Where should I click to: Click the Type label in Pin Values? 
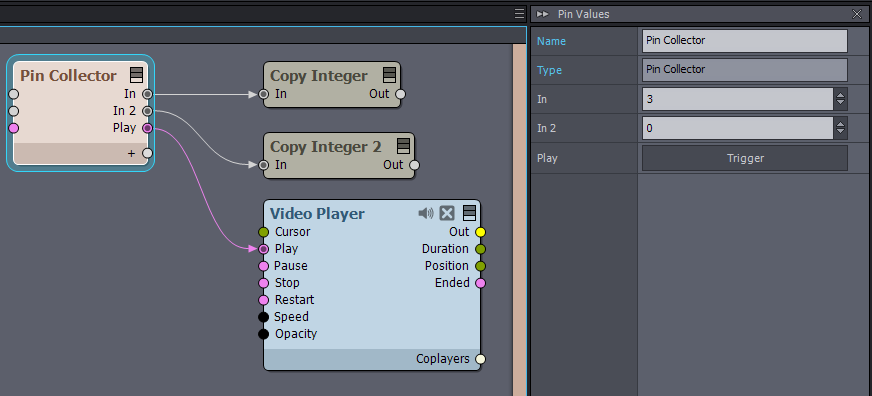pos(549,70)
